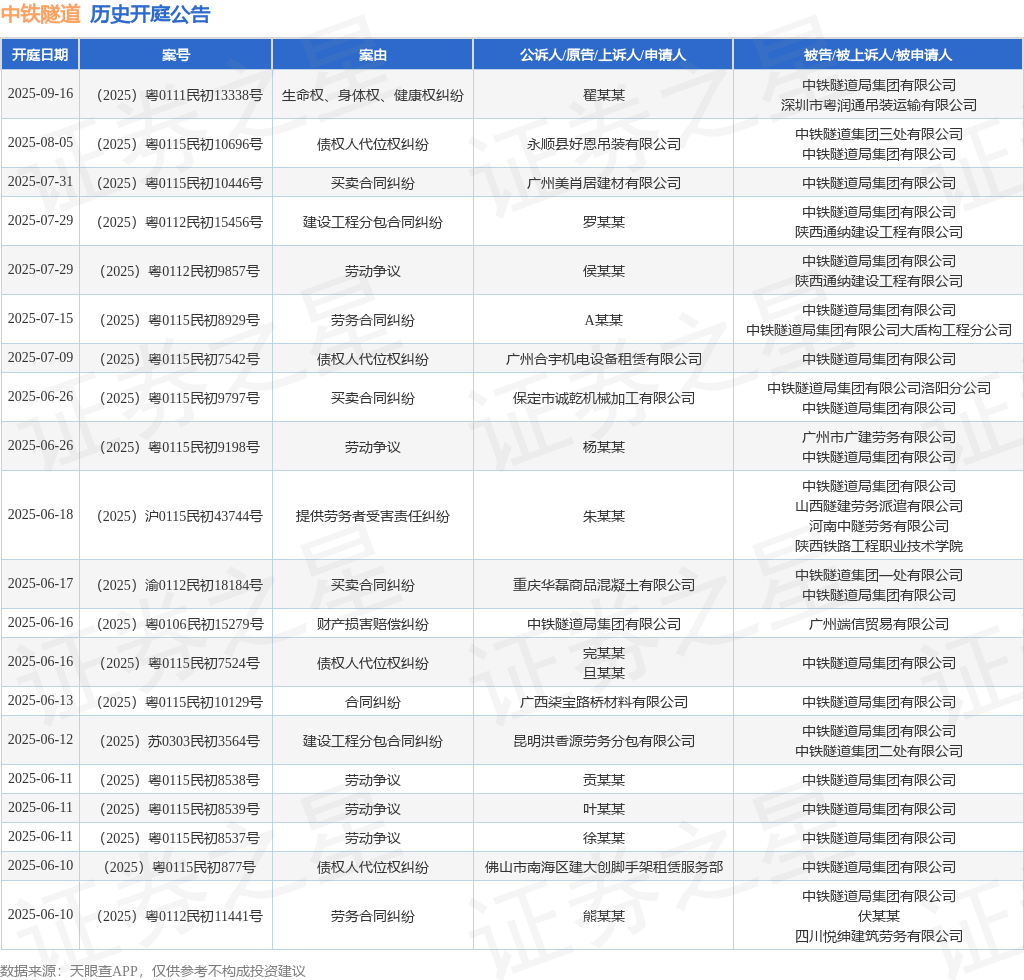
Task: Click case number 粤0115民初9797号
Action: point(180,398)
